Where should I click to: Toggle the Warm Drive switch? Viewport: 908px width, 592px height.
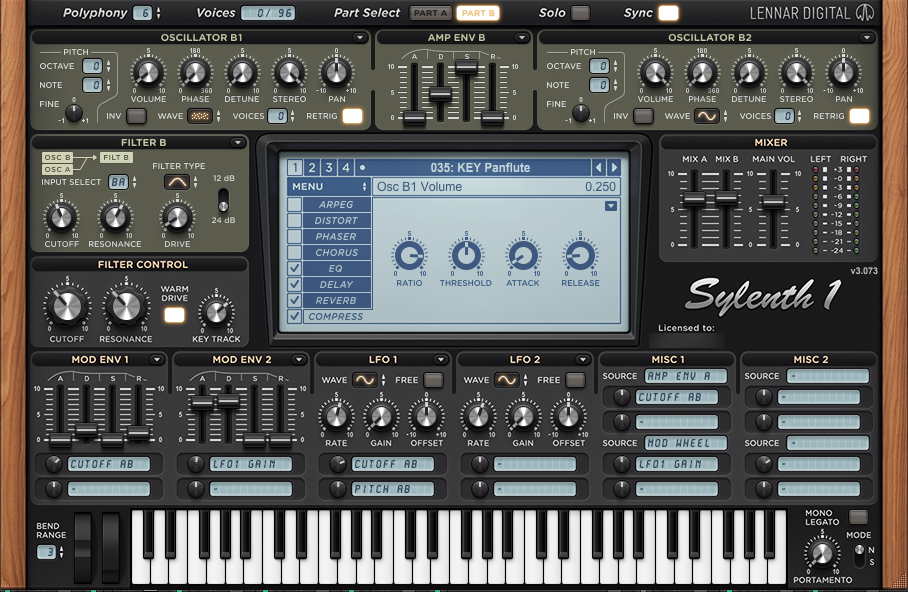pos(174,315)
